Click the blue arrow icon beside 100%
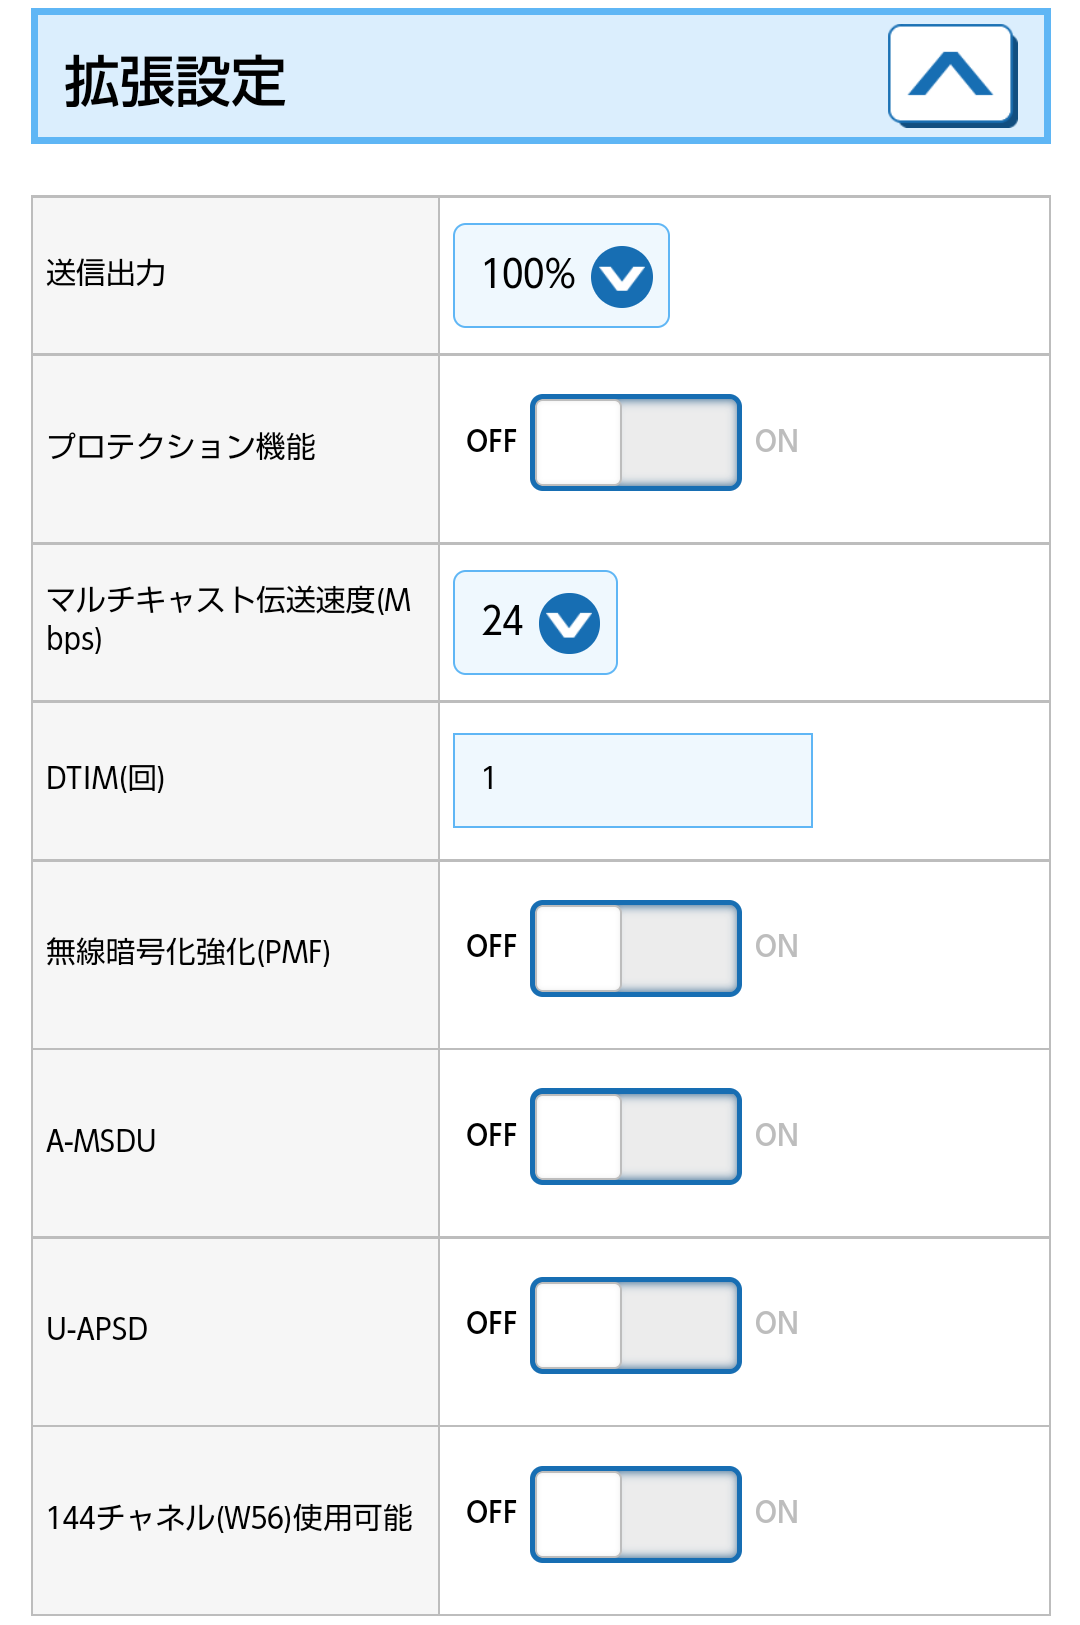The height and width of the screenshot is (1625, 1080). pyautogui.click(x=622, y=276)
